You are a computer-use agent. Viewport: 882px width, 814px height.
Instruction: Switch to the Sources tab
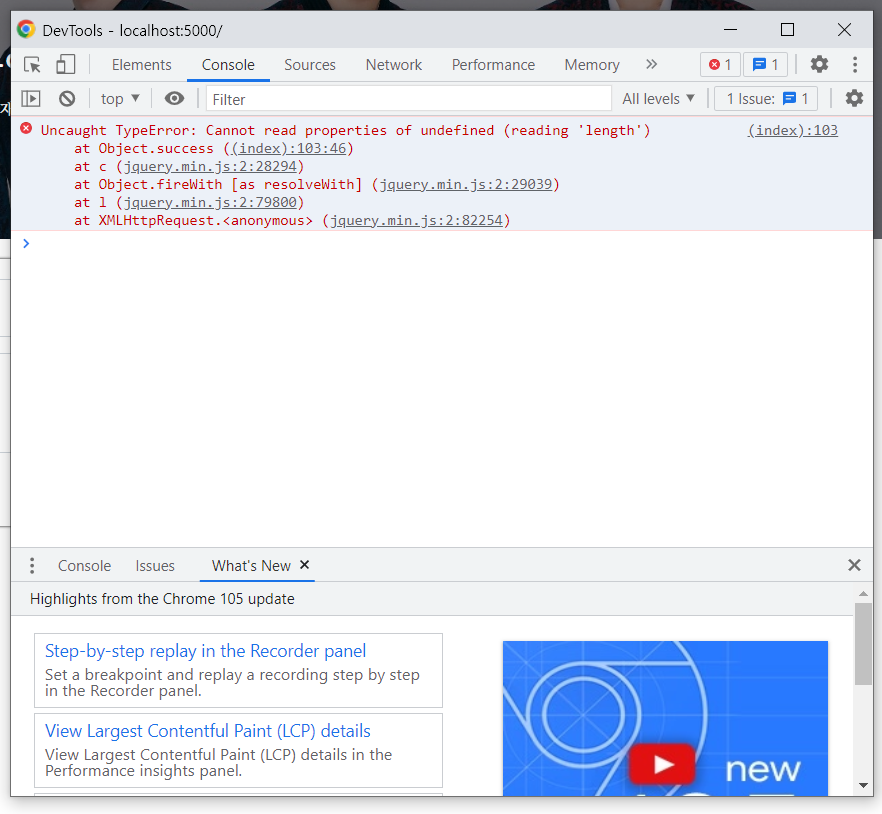click(x=309, y=65)
